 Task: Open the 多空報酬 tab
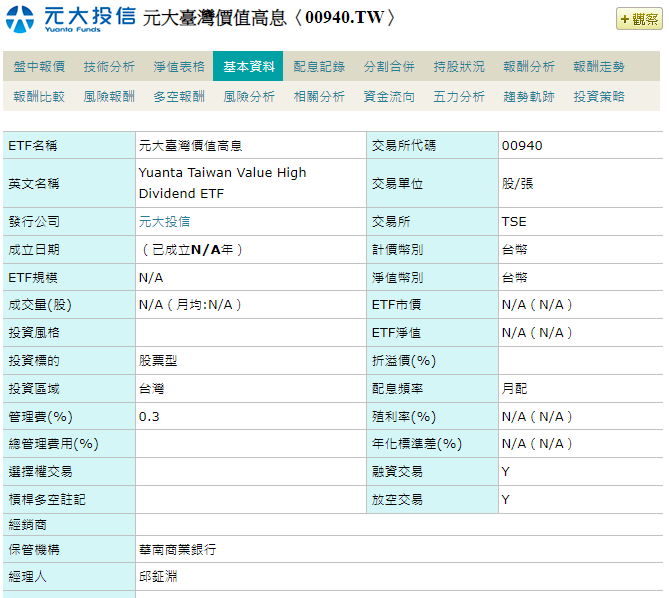coord(179,97)
